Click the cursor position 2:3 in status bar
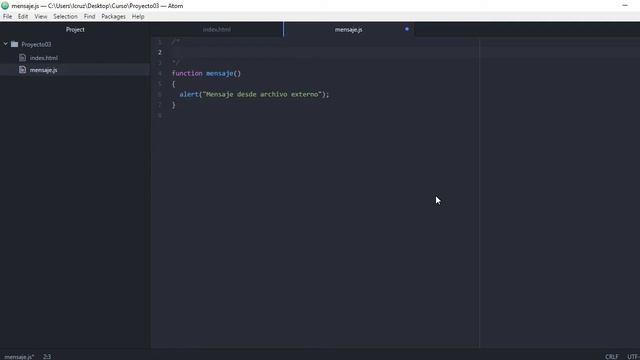 tap(47, 357)
